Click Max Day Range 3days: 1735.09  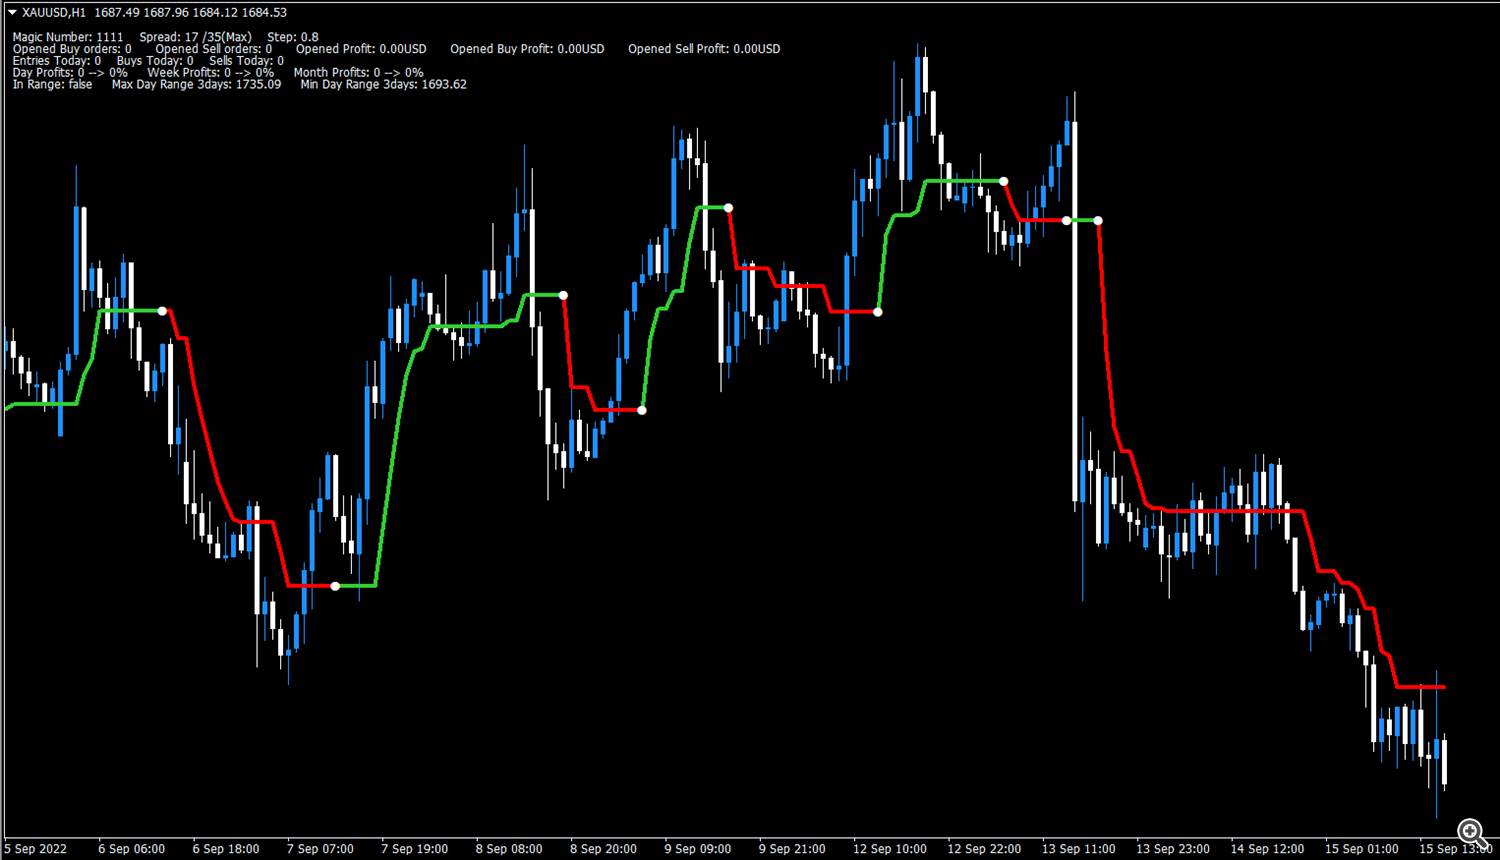pos(196,85)
